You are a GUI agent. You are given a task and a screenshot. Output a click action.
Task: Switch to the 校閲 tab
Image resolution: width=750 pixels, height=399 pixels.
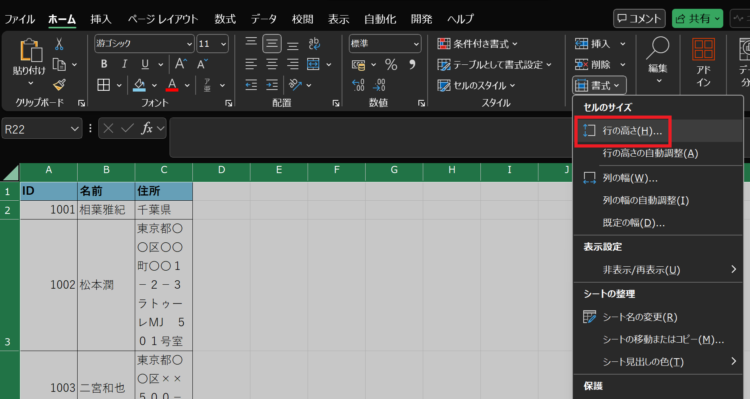click(302, 19)
